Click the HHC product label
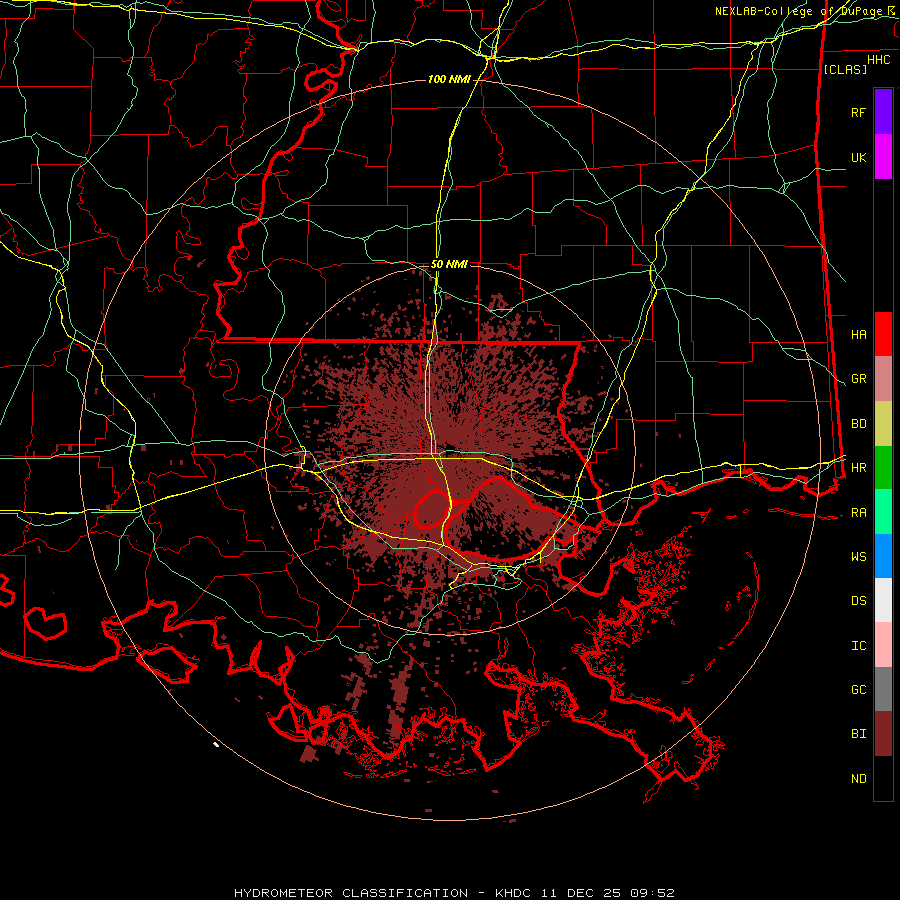900x900 pixels. point(878,60)
